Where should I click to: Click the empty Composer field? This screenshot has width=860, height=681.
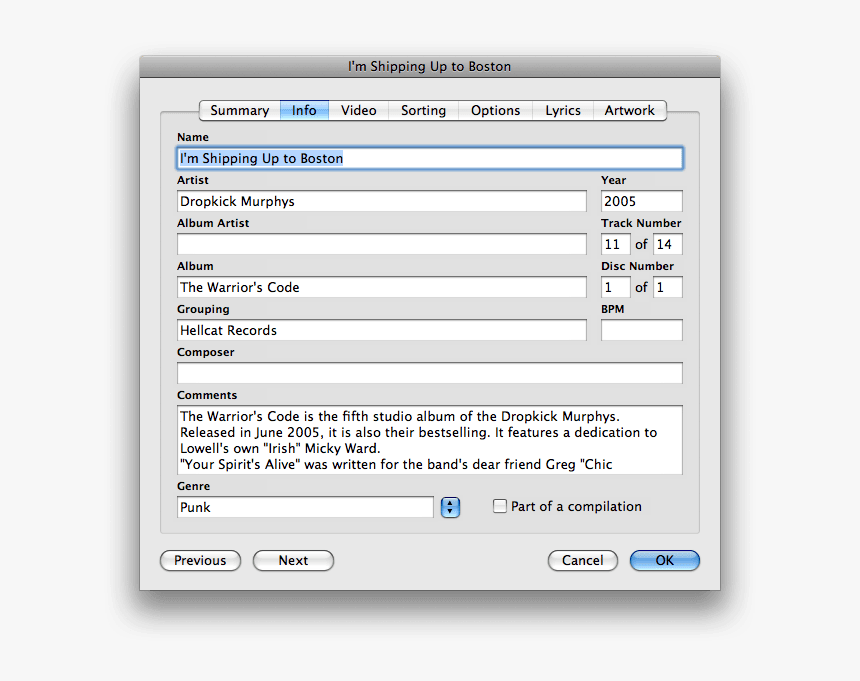click(x=430, y=373)
